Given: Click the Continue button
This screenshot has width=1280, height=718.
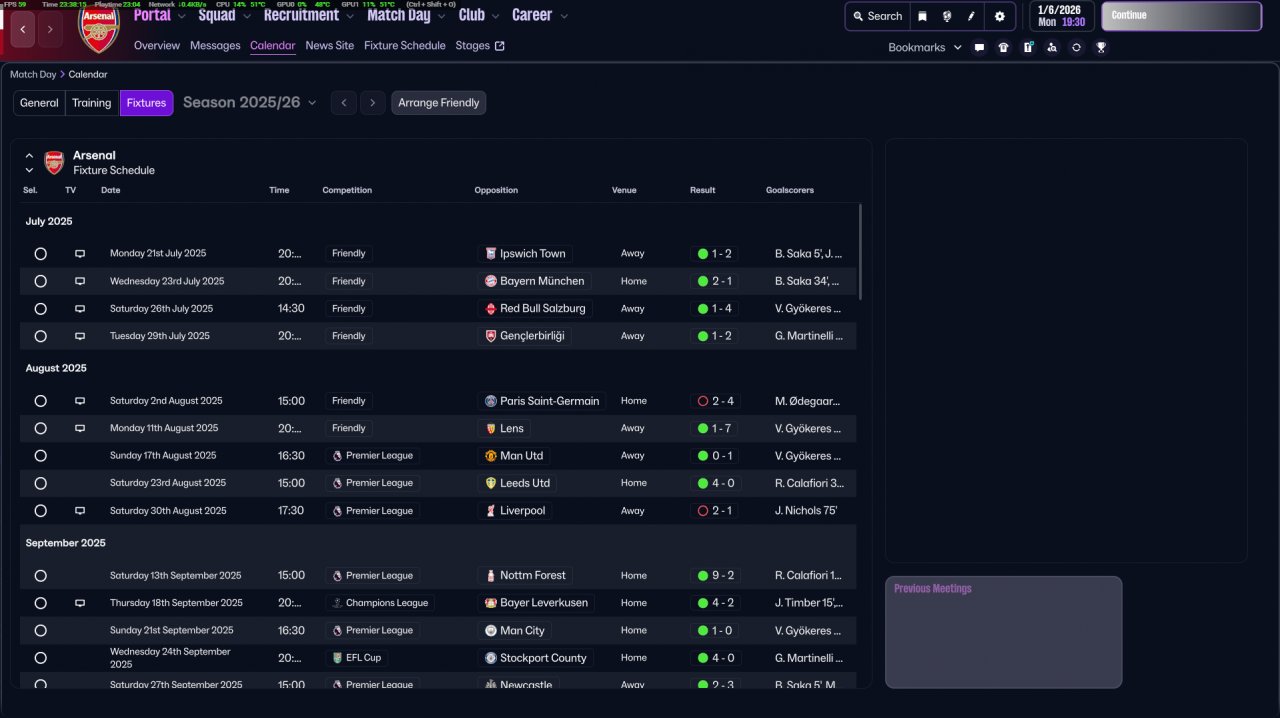Looking at the screenshot, I should [1181, 16].
